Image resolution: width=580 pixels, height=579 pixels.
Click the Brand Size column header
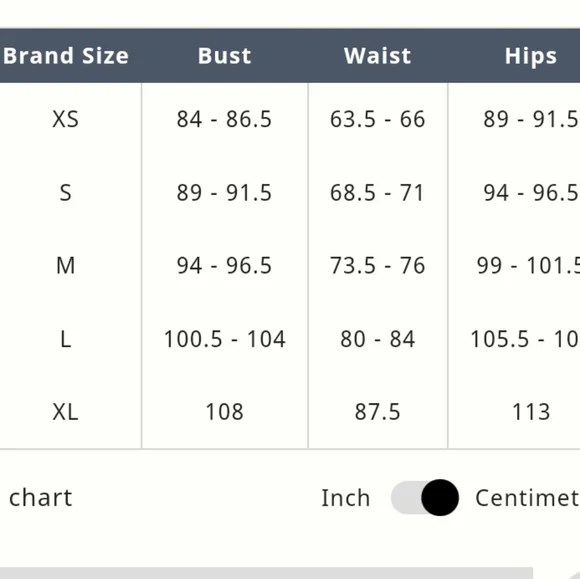tap(66, 56)
